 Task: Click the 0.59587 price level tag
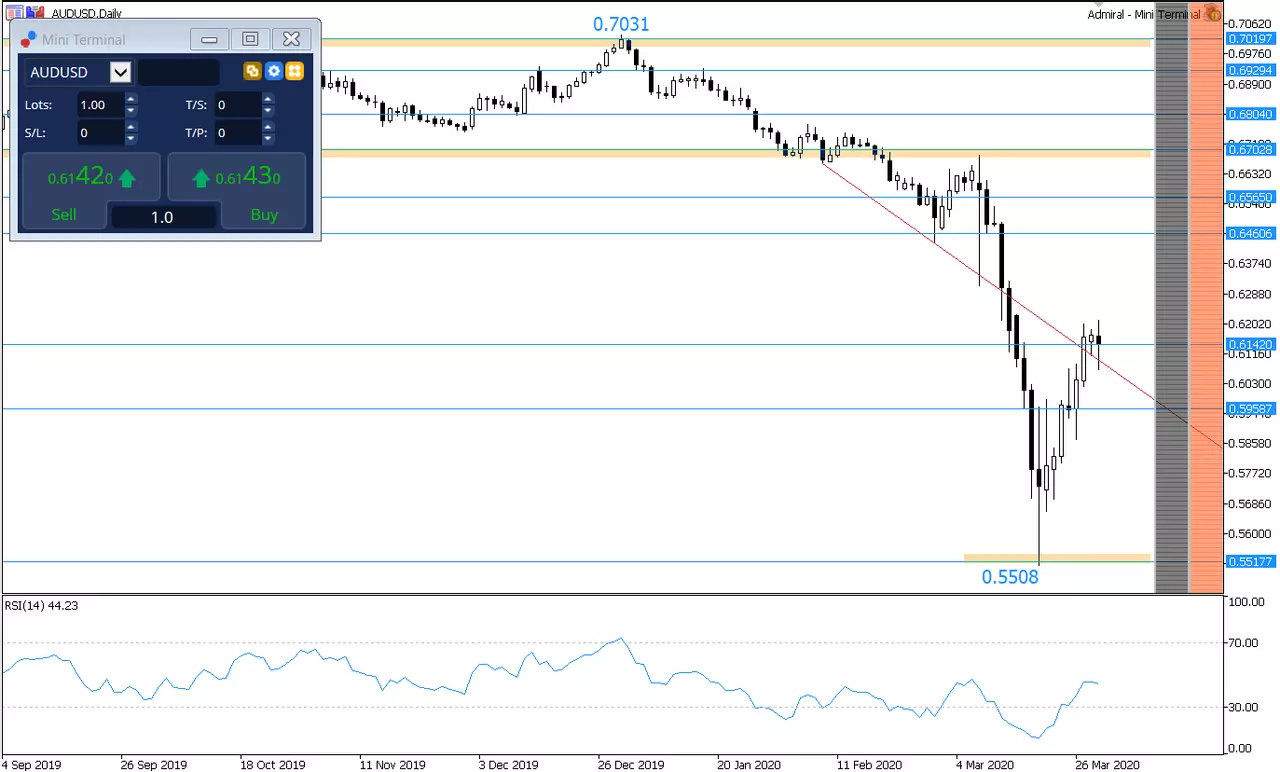tap(1249, 409)
